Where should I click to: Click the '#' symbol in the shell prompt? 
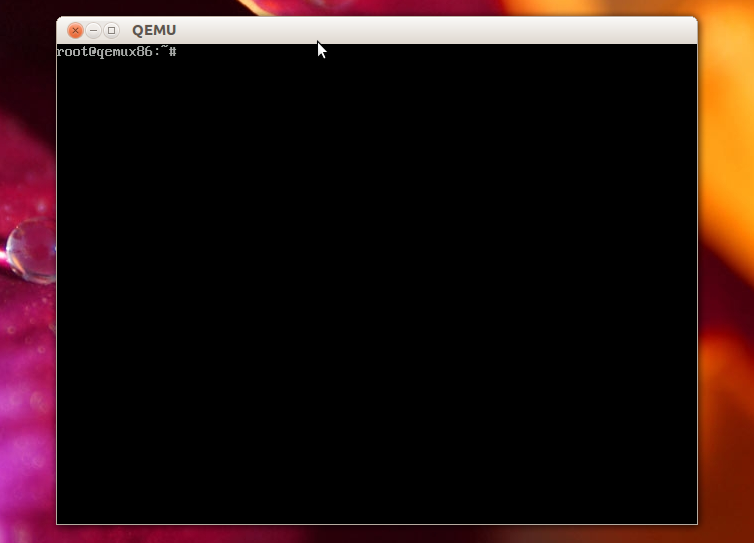click(173, 51)
